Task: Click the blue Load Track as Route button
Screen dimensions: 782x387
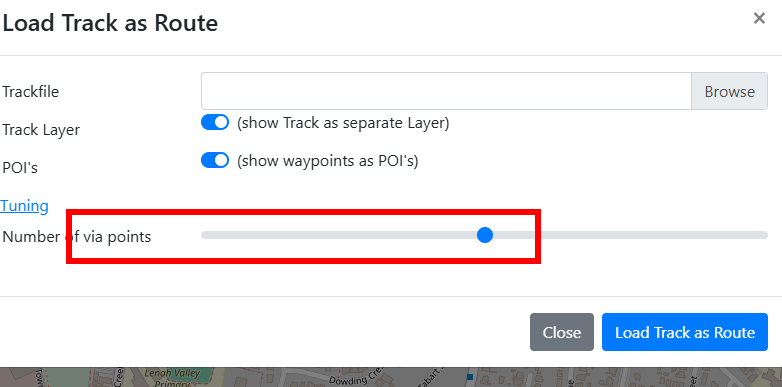Action: tap(685, 332)
